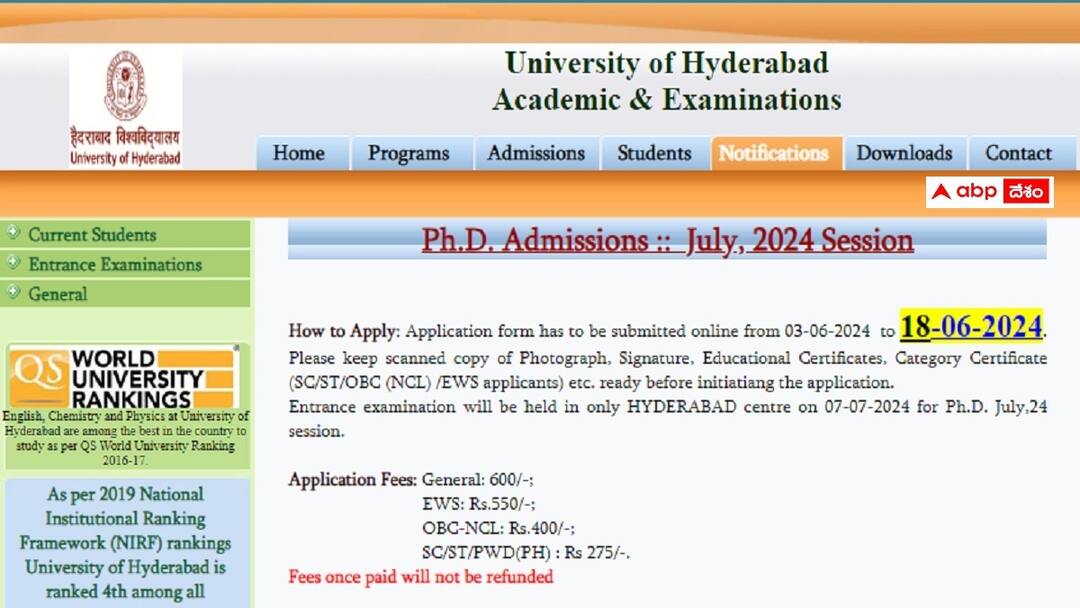Click the abp దేశం news channel logo
Image resolution: width=1080 pixels, height=608 pixels.
(x=990, y=192)
